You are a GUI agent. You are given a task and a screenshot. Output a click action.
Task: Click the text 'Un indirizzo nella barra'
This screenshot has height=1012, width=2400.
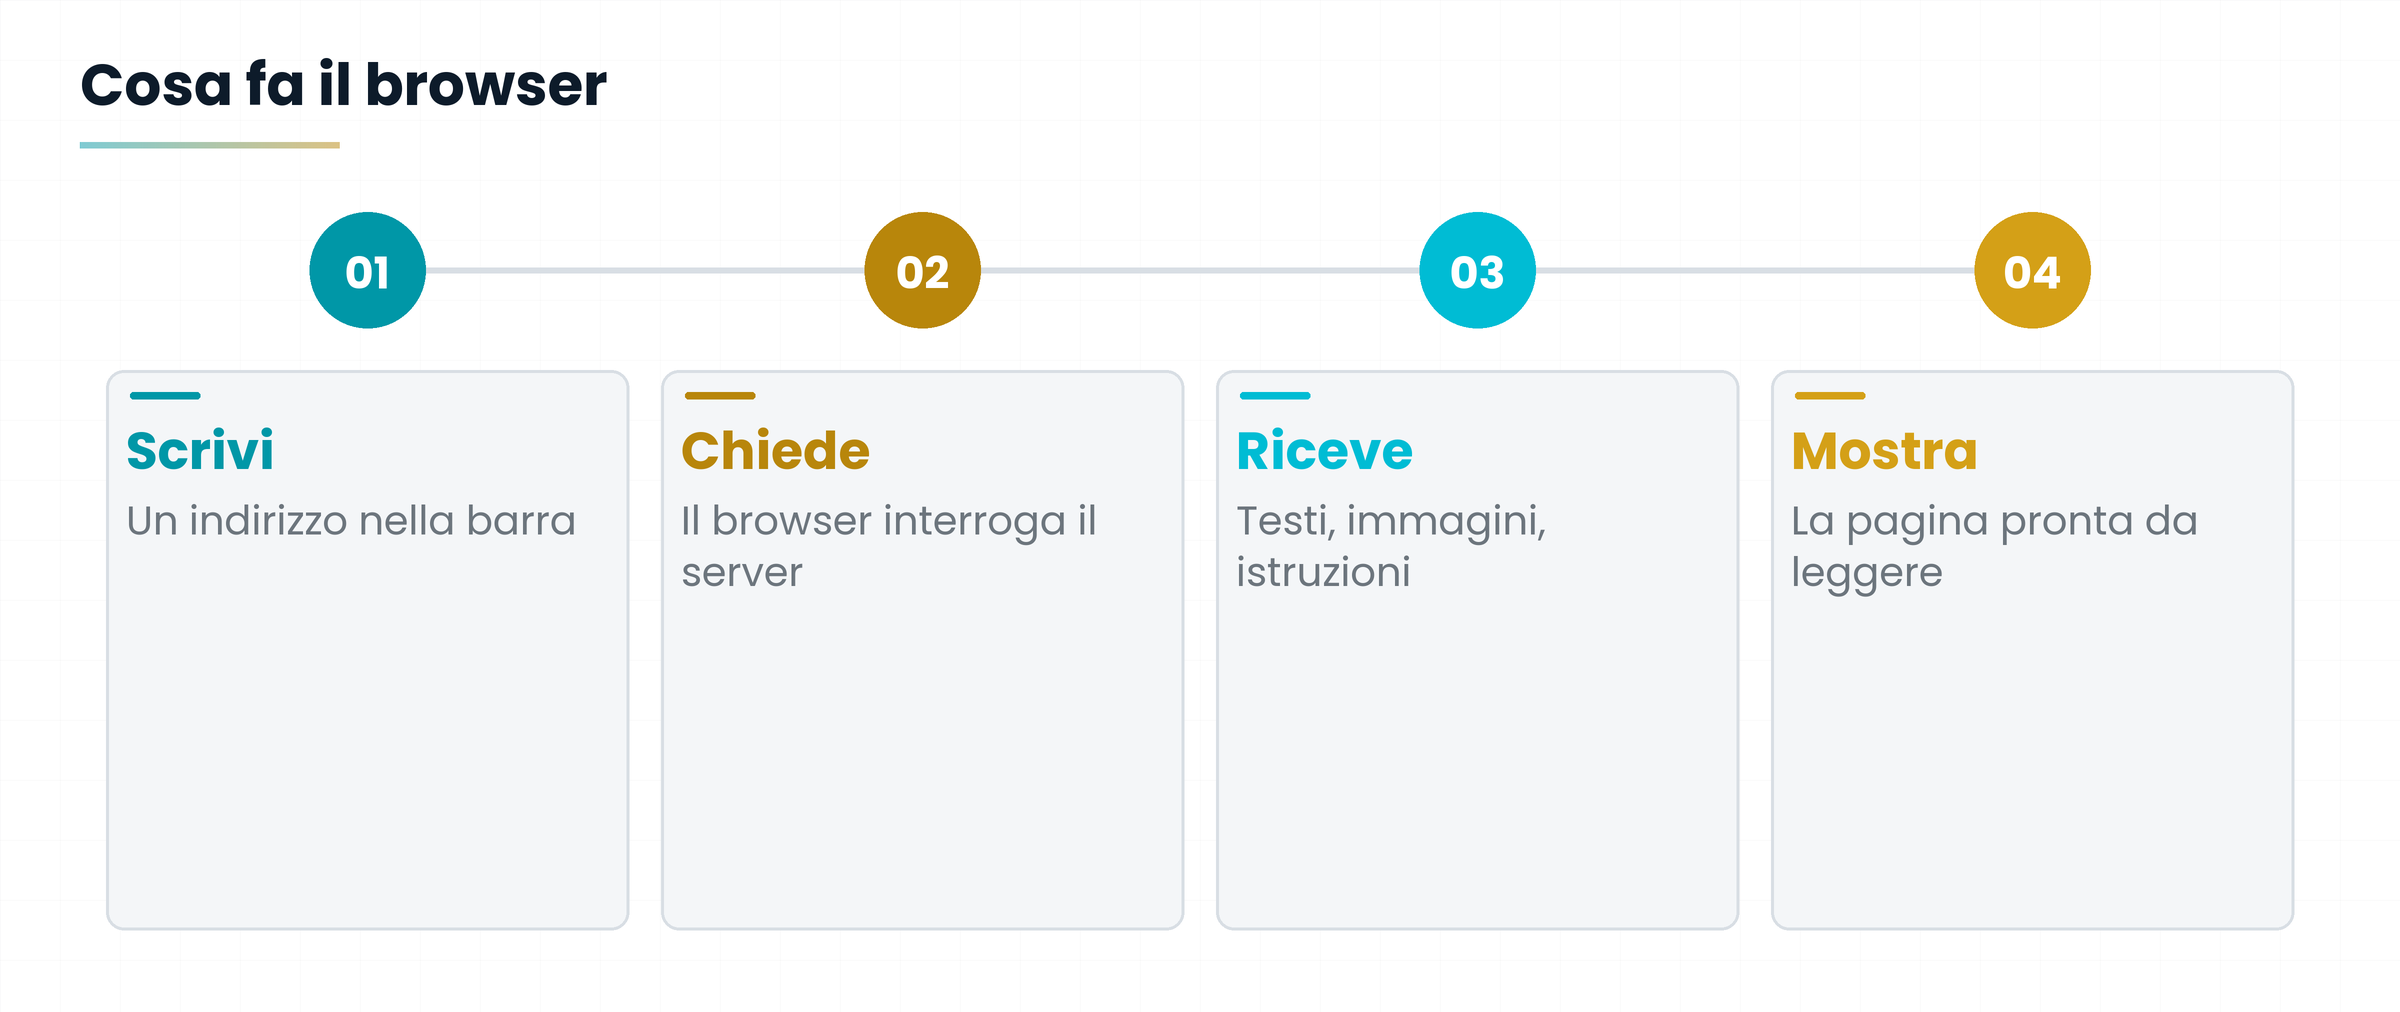click(x=351, y=521)
